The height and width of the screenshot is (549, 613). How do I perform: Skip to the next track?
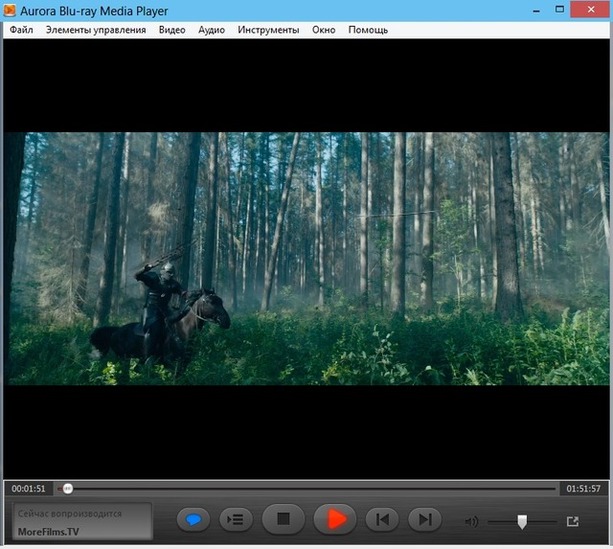click(x=425, y=519)
